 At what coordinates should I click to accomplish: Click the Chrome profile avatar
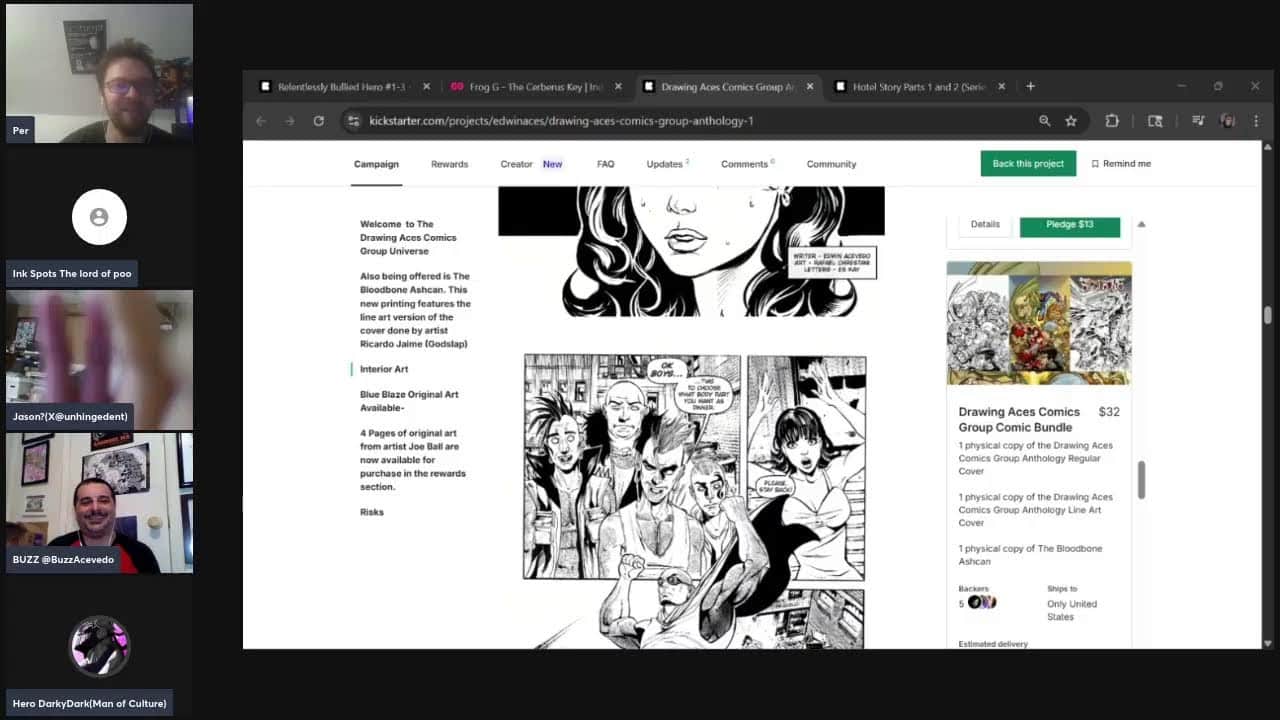[x=1227, y=121]
